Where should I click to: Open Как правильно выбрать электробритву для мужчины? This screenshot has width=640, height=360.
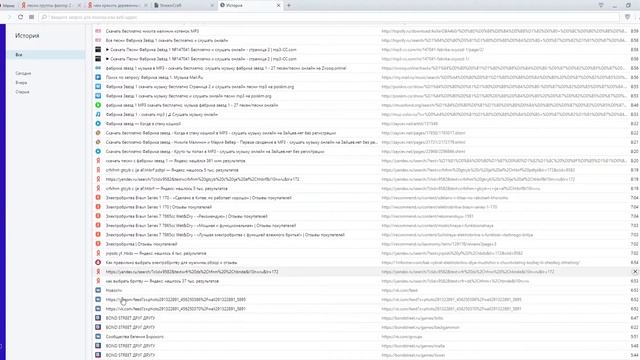pyautogui.click(x=171, y=262)
